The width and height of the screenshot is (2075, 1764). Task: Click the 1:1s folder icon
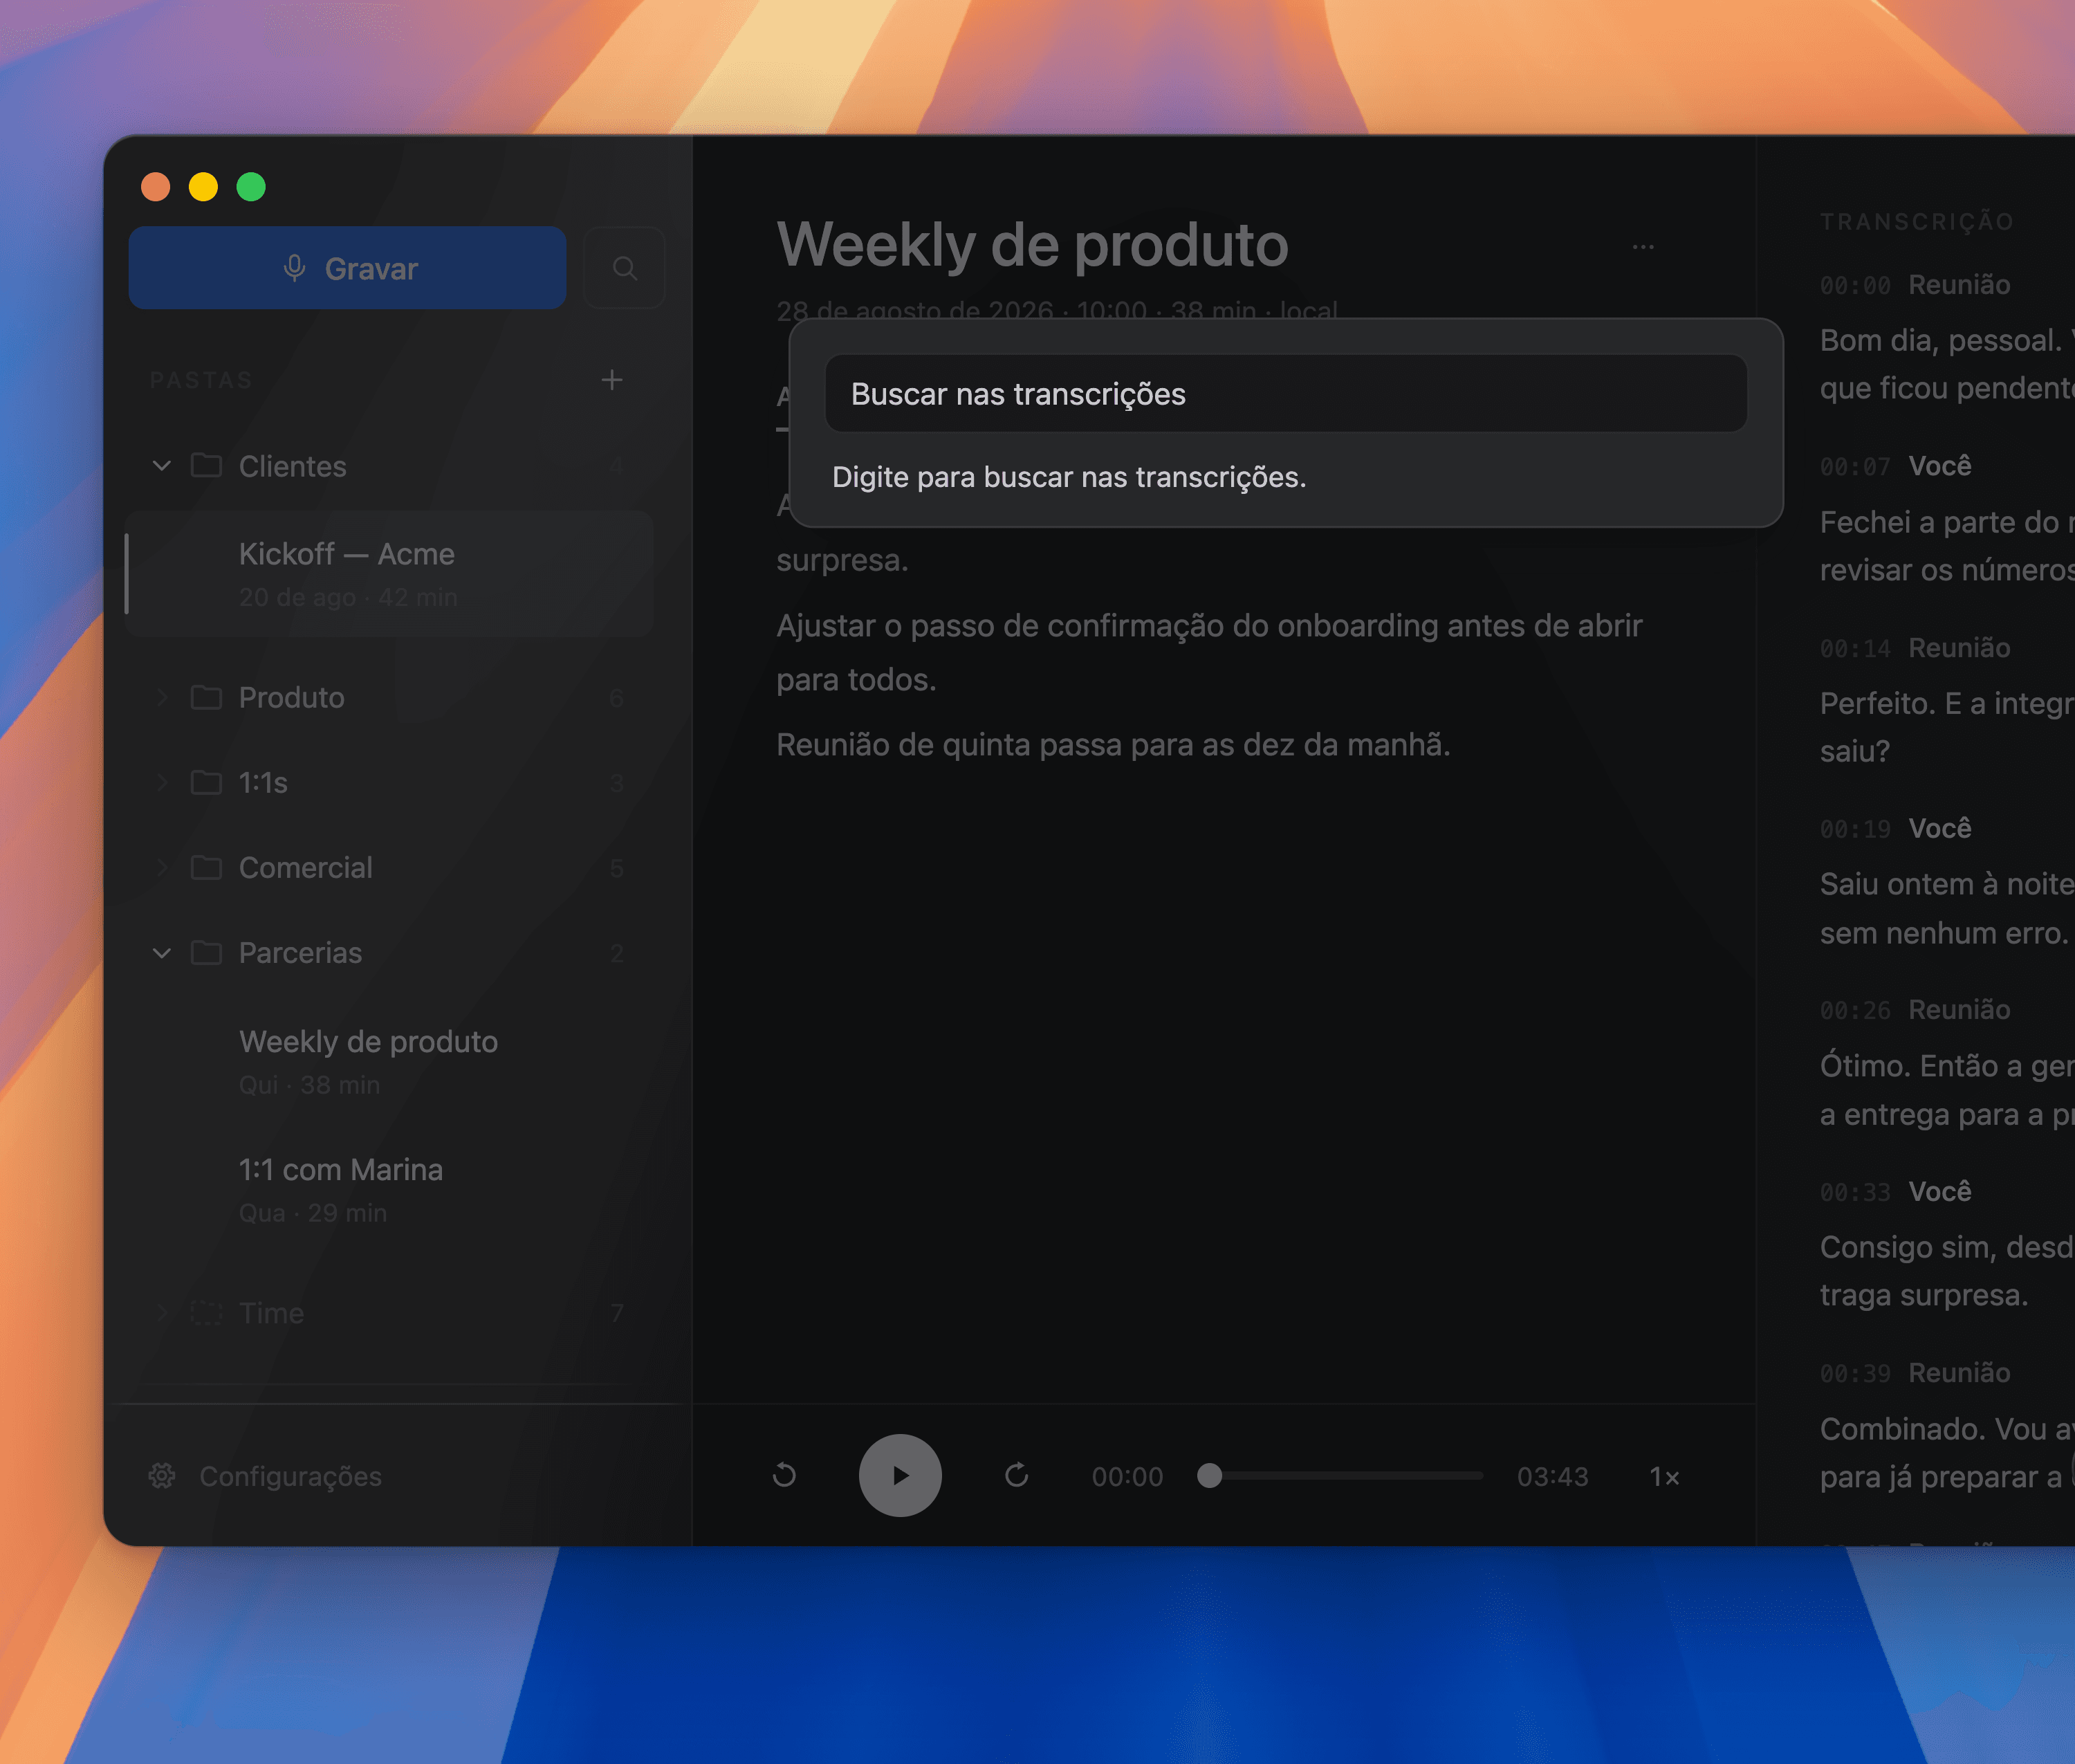pyautogui.click(x=206, y=782)
